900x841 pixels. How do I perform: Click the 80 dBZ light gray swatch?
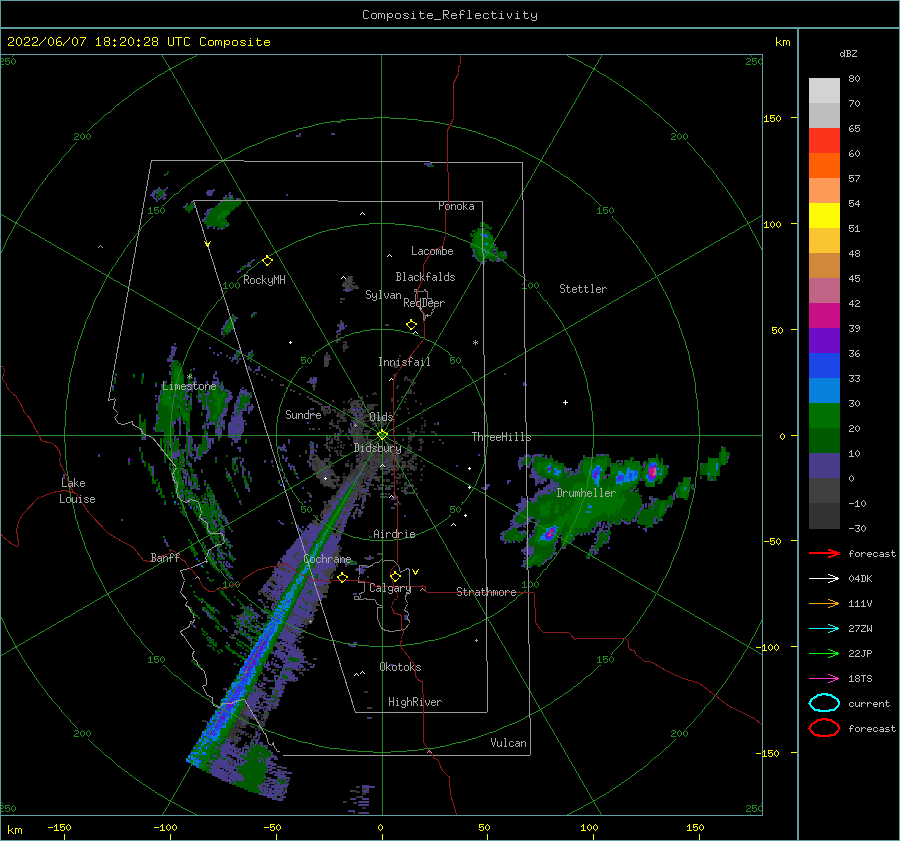[x=824, y=91]
